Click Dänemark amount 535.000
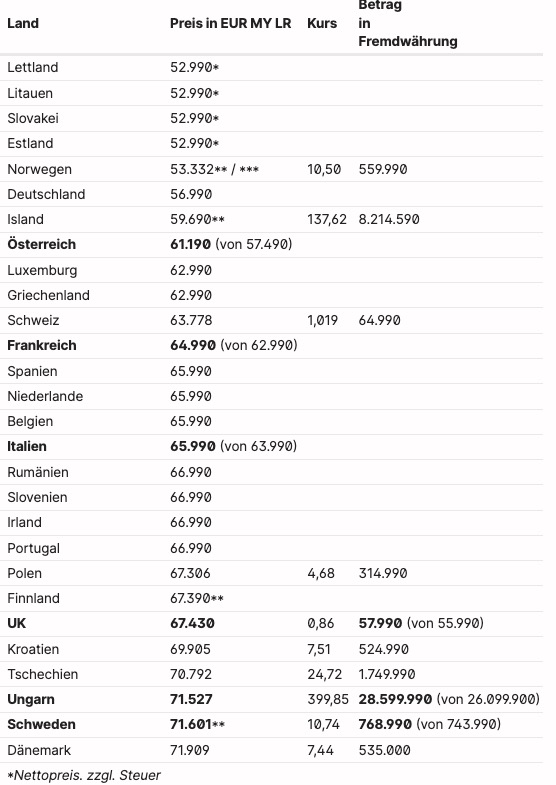The image size is (556, 785). point(384,750)
